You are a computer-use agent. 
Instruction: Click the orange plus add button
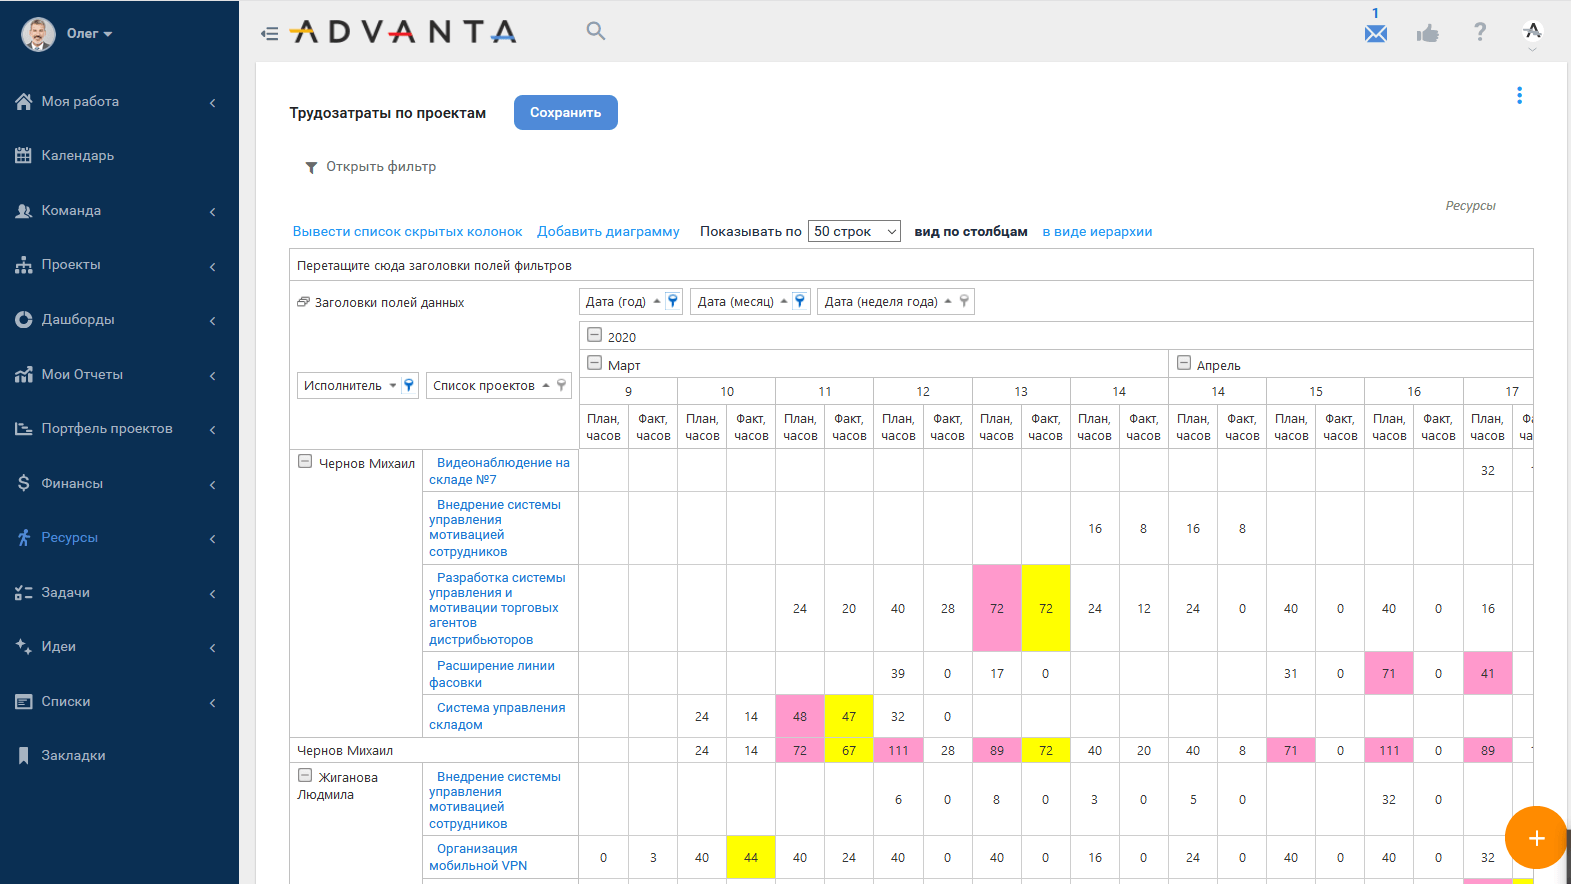pyautogui.click(x=1536, y=837)
